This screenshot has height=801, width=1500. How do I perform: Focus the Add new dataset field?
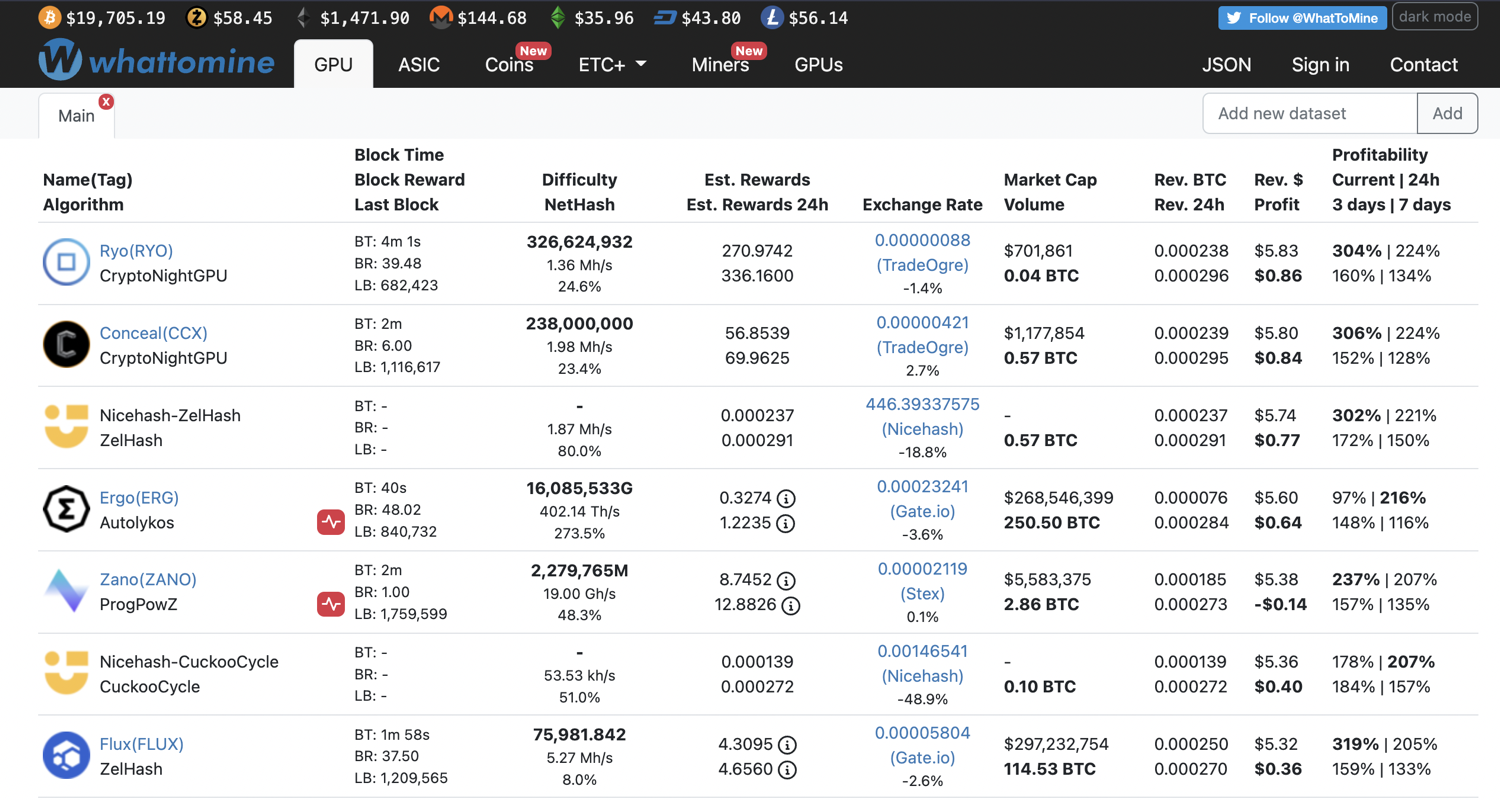tap(1309, 113)
